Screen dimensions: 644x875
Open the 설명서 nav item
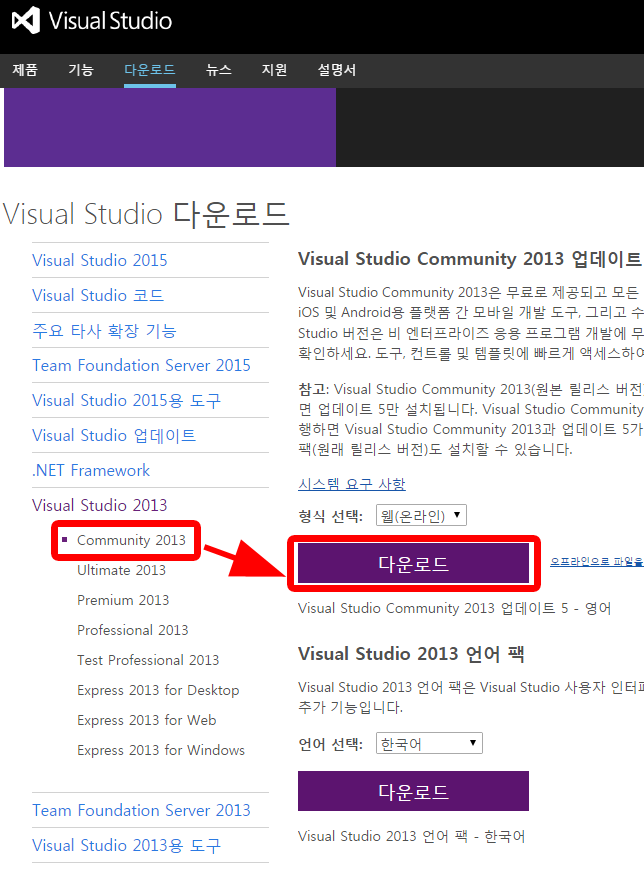(x=337, y=70)
